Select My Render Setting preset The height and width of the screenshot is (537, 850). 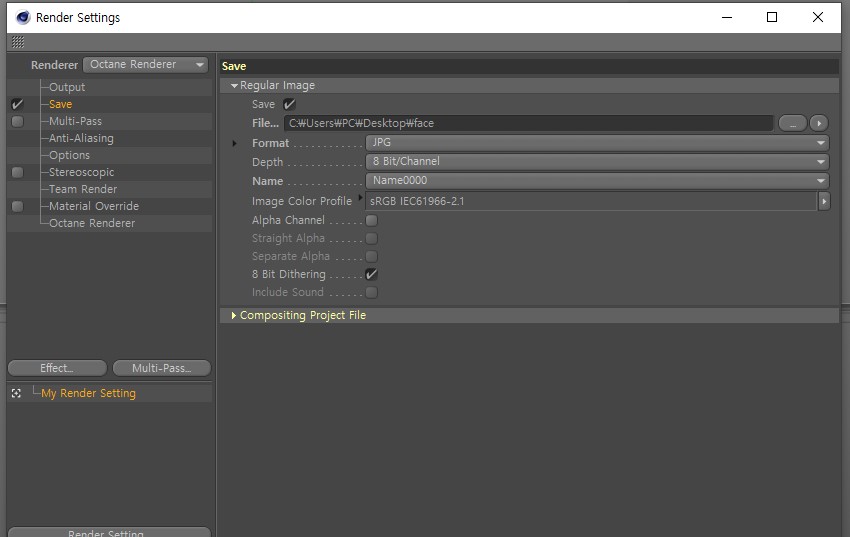(88, 393)
